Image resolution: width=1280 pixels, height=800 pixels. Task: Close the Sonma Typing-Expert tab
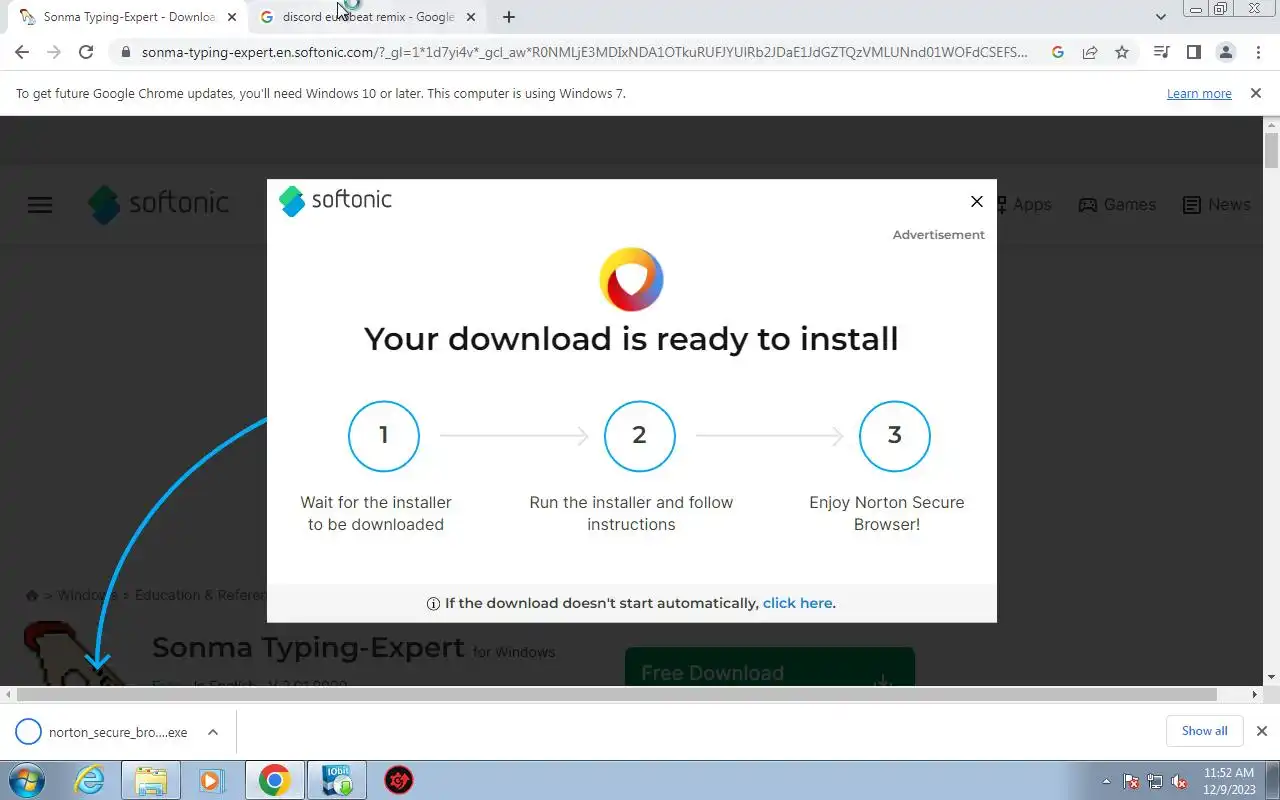pyautogui.click(x=232, y=17)
